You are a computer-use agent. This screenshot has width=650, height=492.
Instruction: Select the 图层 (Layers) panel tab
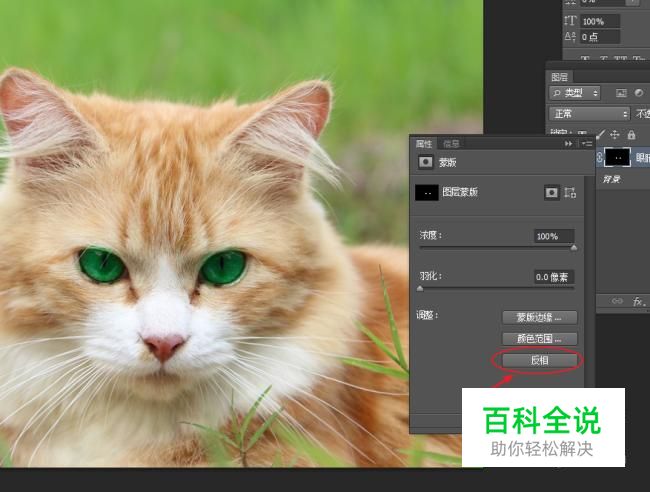click(x=560, y=77)
